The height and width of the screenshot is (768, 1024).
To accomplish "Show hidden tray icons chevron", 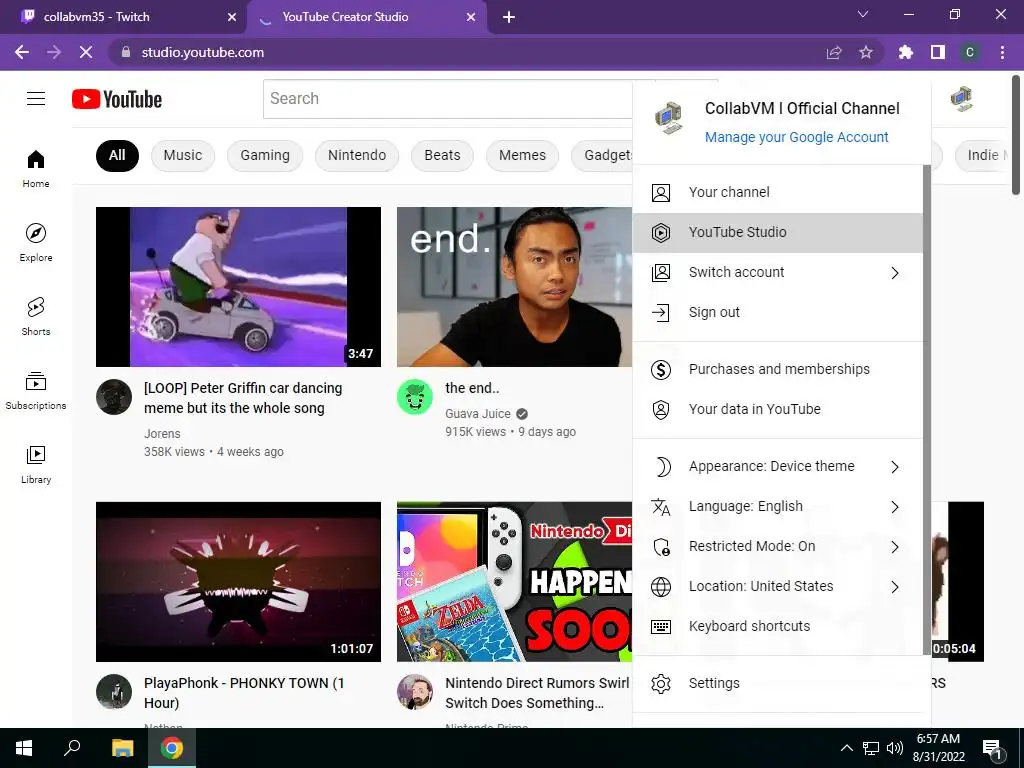I will click(846, 748).
